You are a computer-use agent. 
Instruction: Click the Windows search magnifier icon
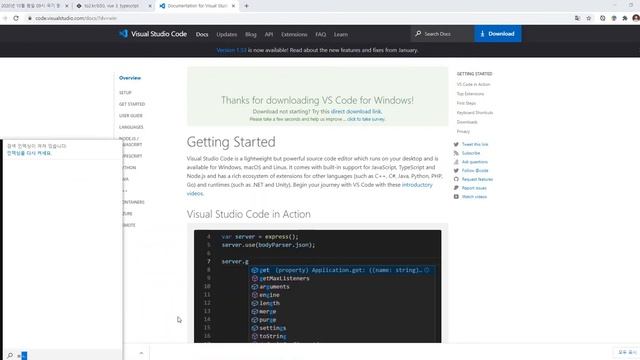(x=10, y=356)
